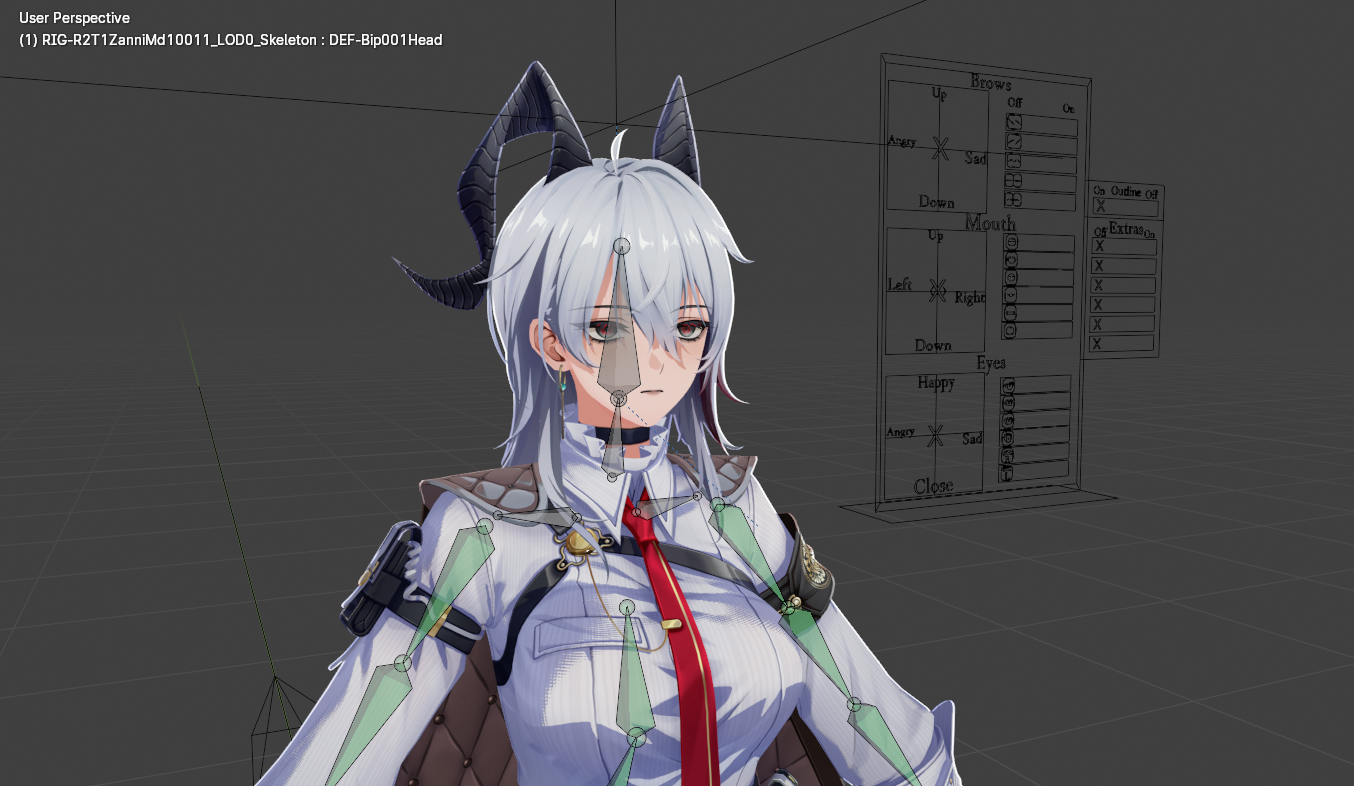Toggle the Outline slider to Off

point(1150,206)
